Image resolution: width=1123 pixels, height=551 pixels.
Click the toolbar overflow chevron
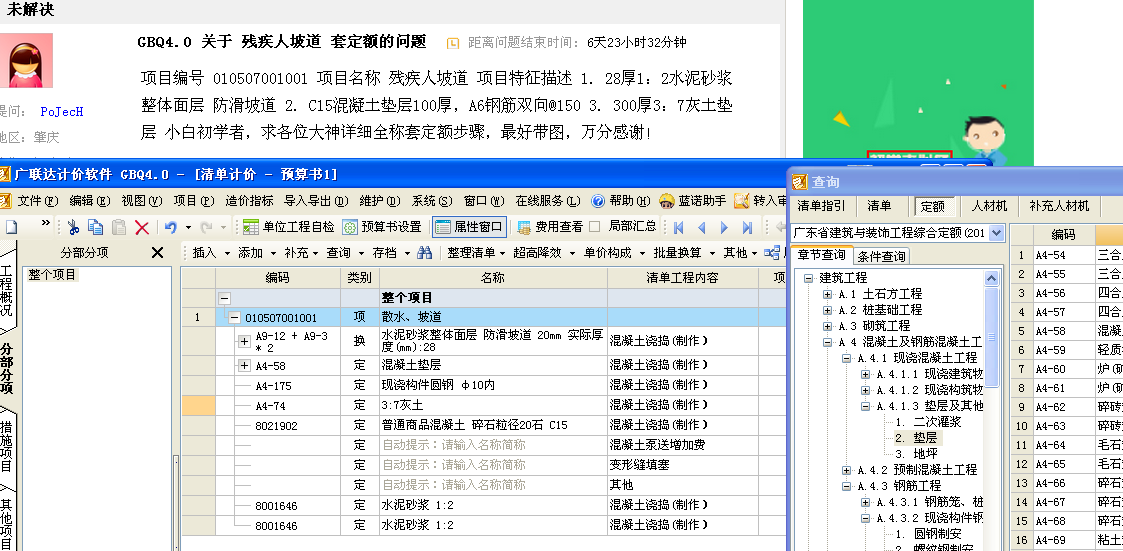point(46,224)
